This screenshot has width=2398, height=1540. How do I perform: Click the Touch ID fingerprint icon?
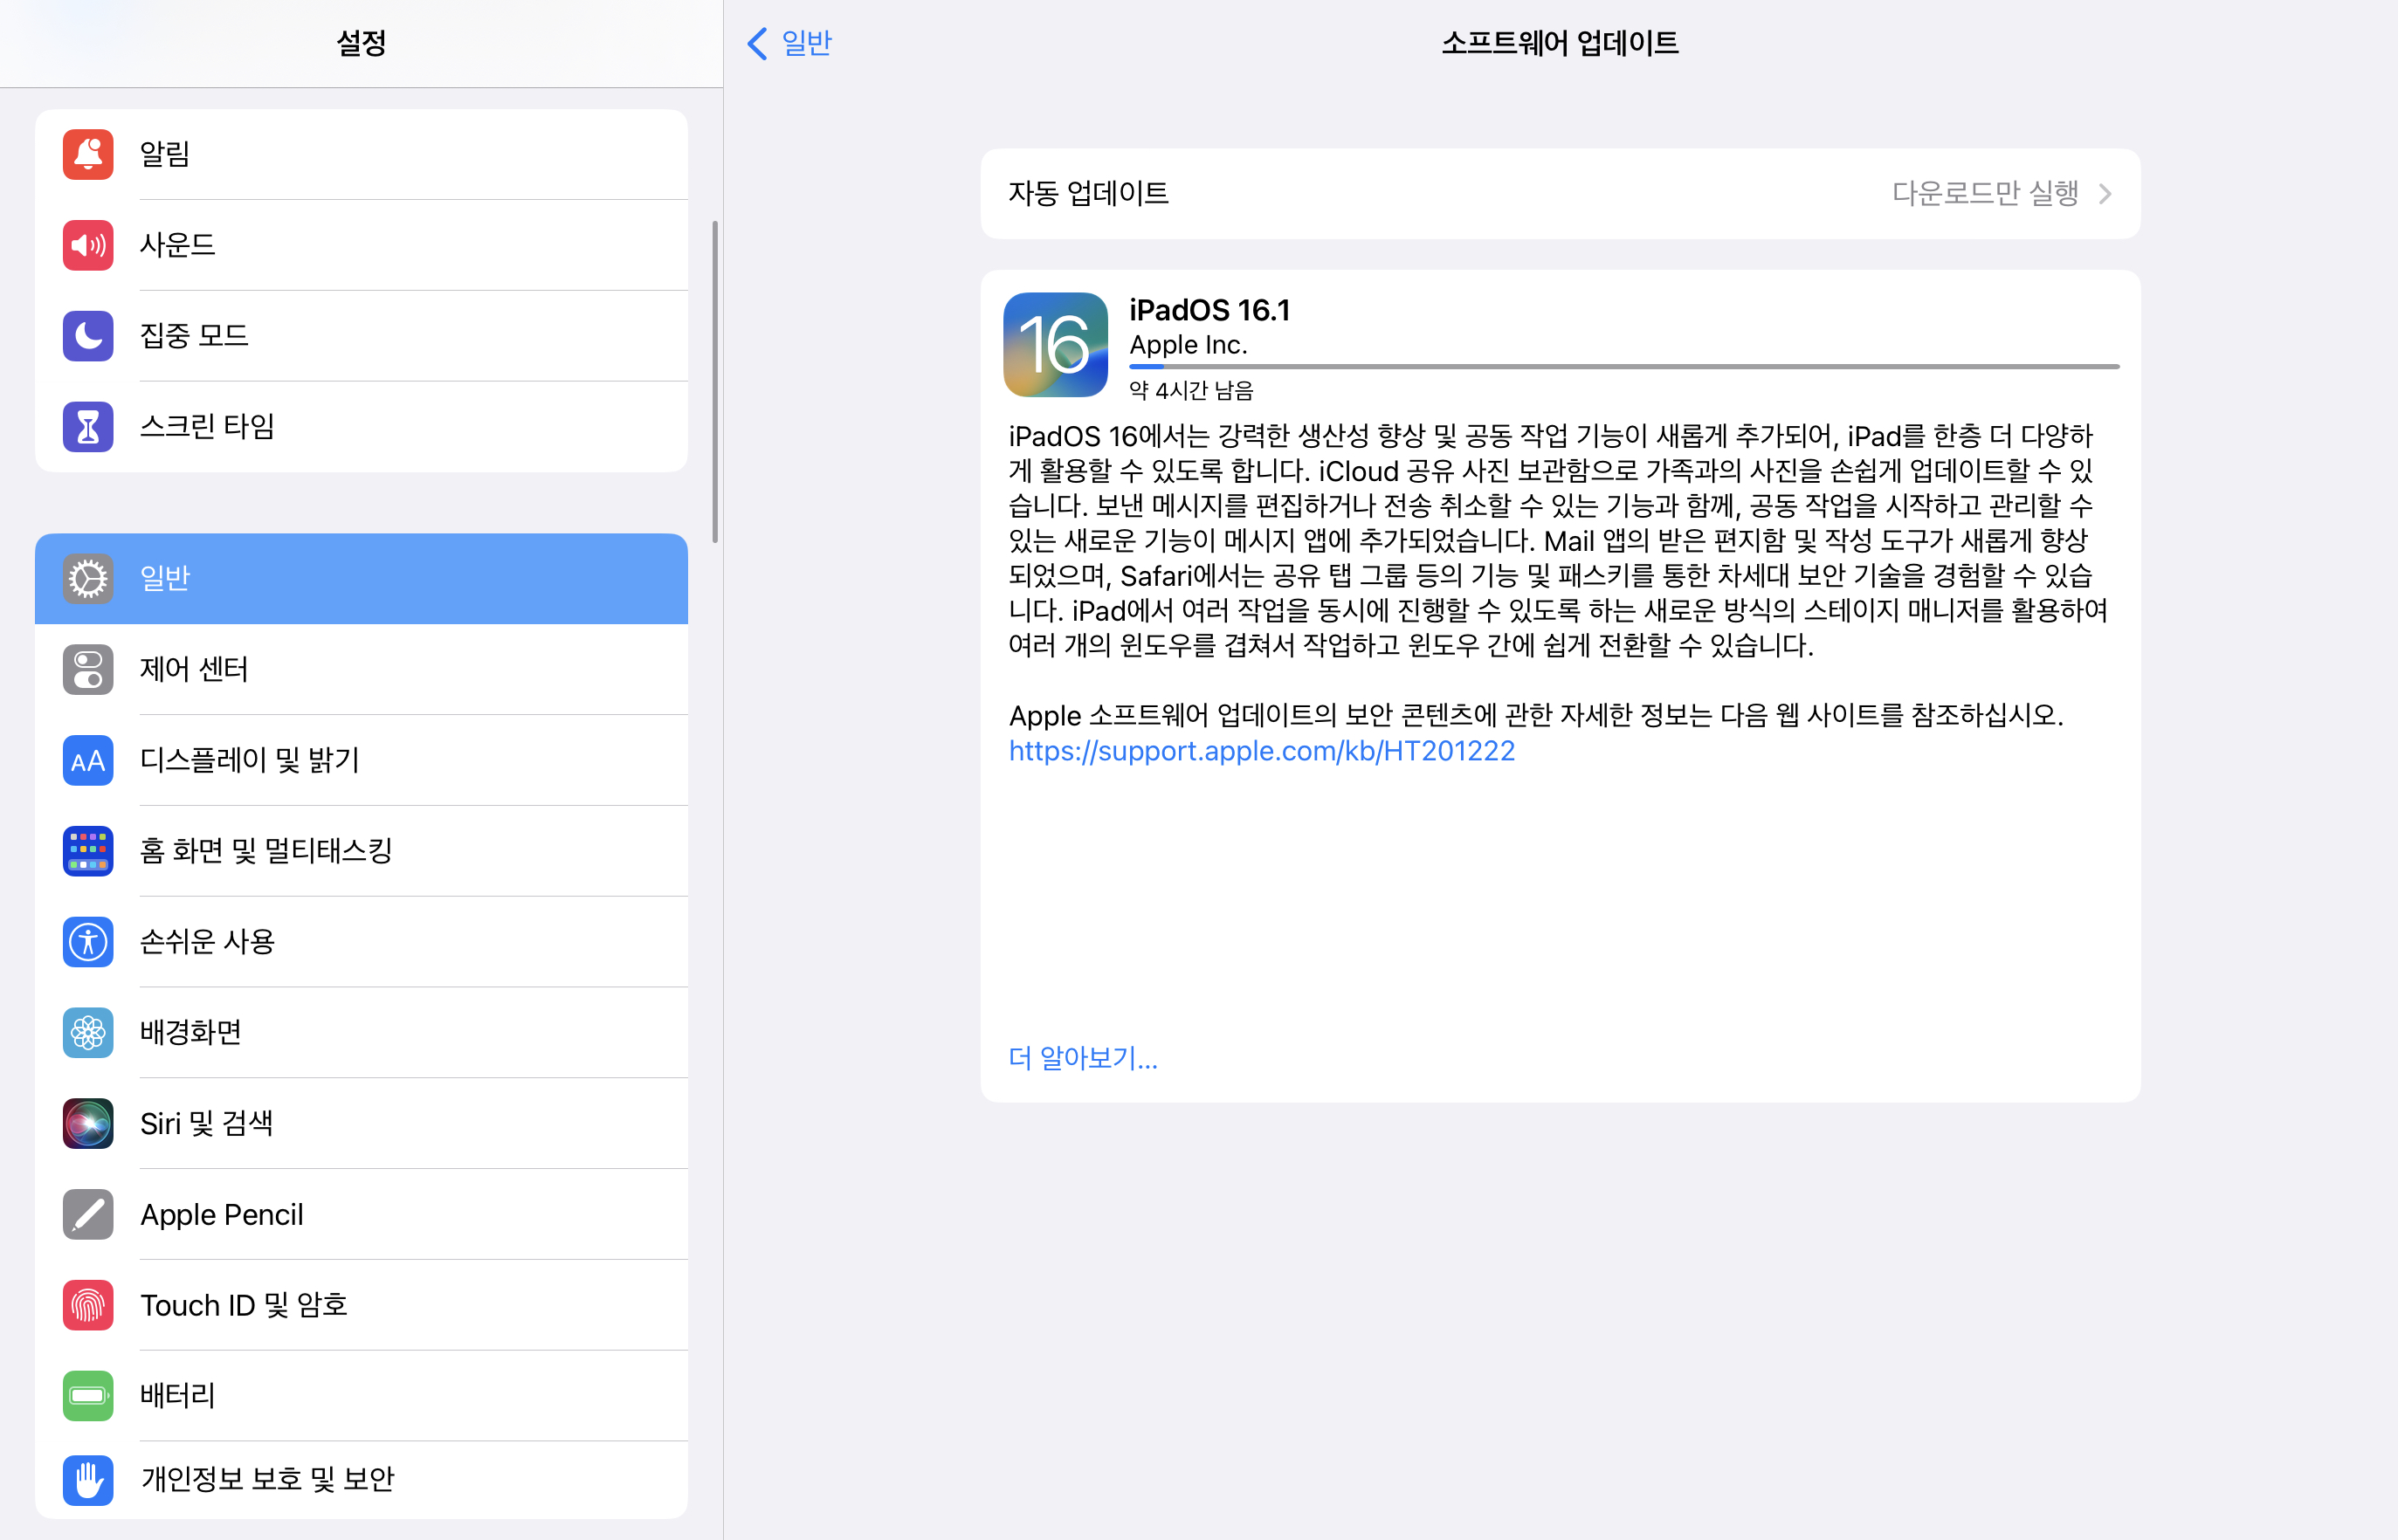(88, 1305)
